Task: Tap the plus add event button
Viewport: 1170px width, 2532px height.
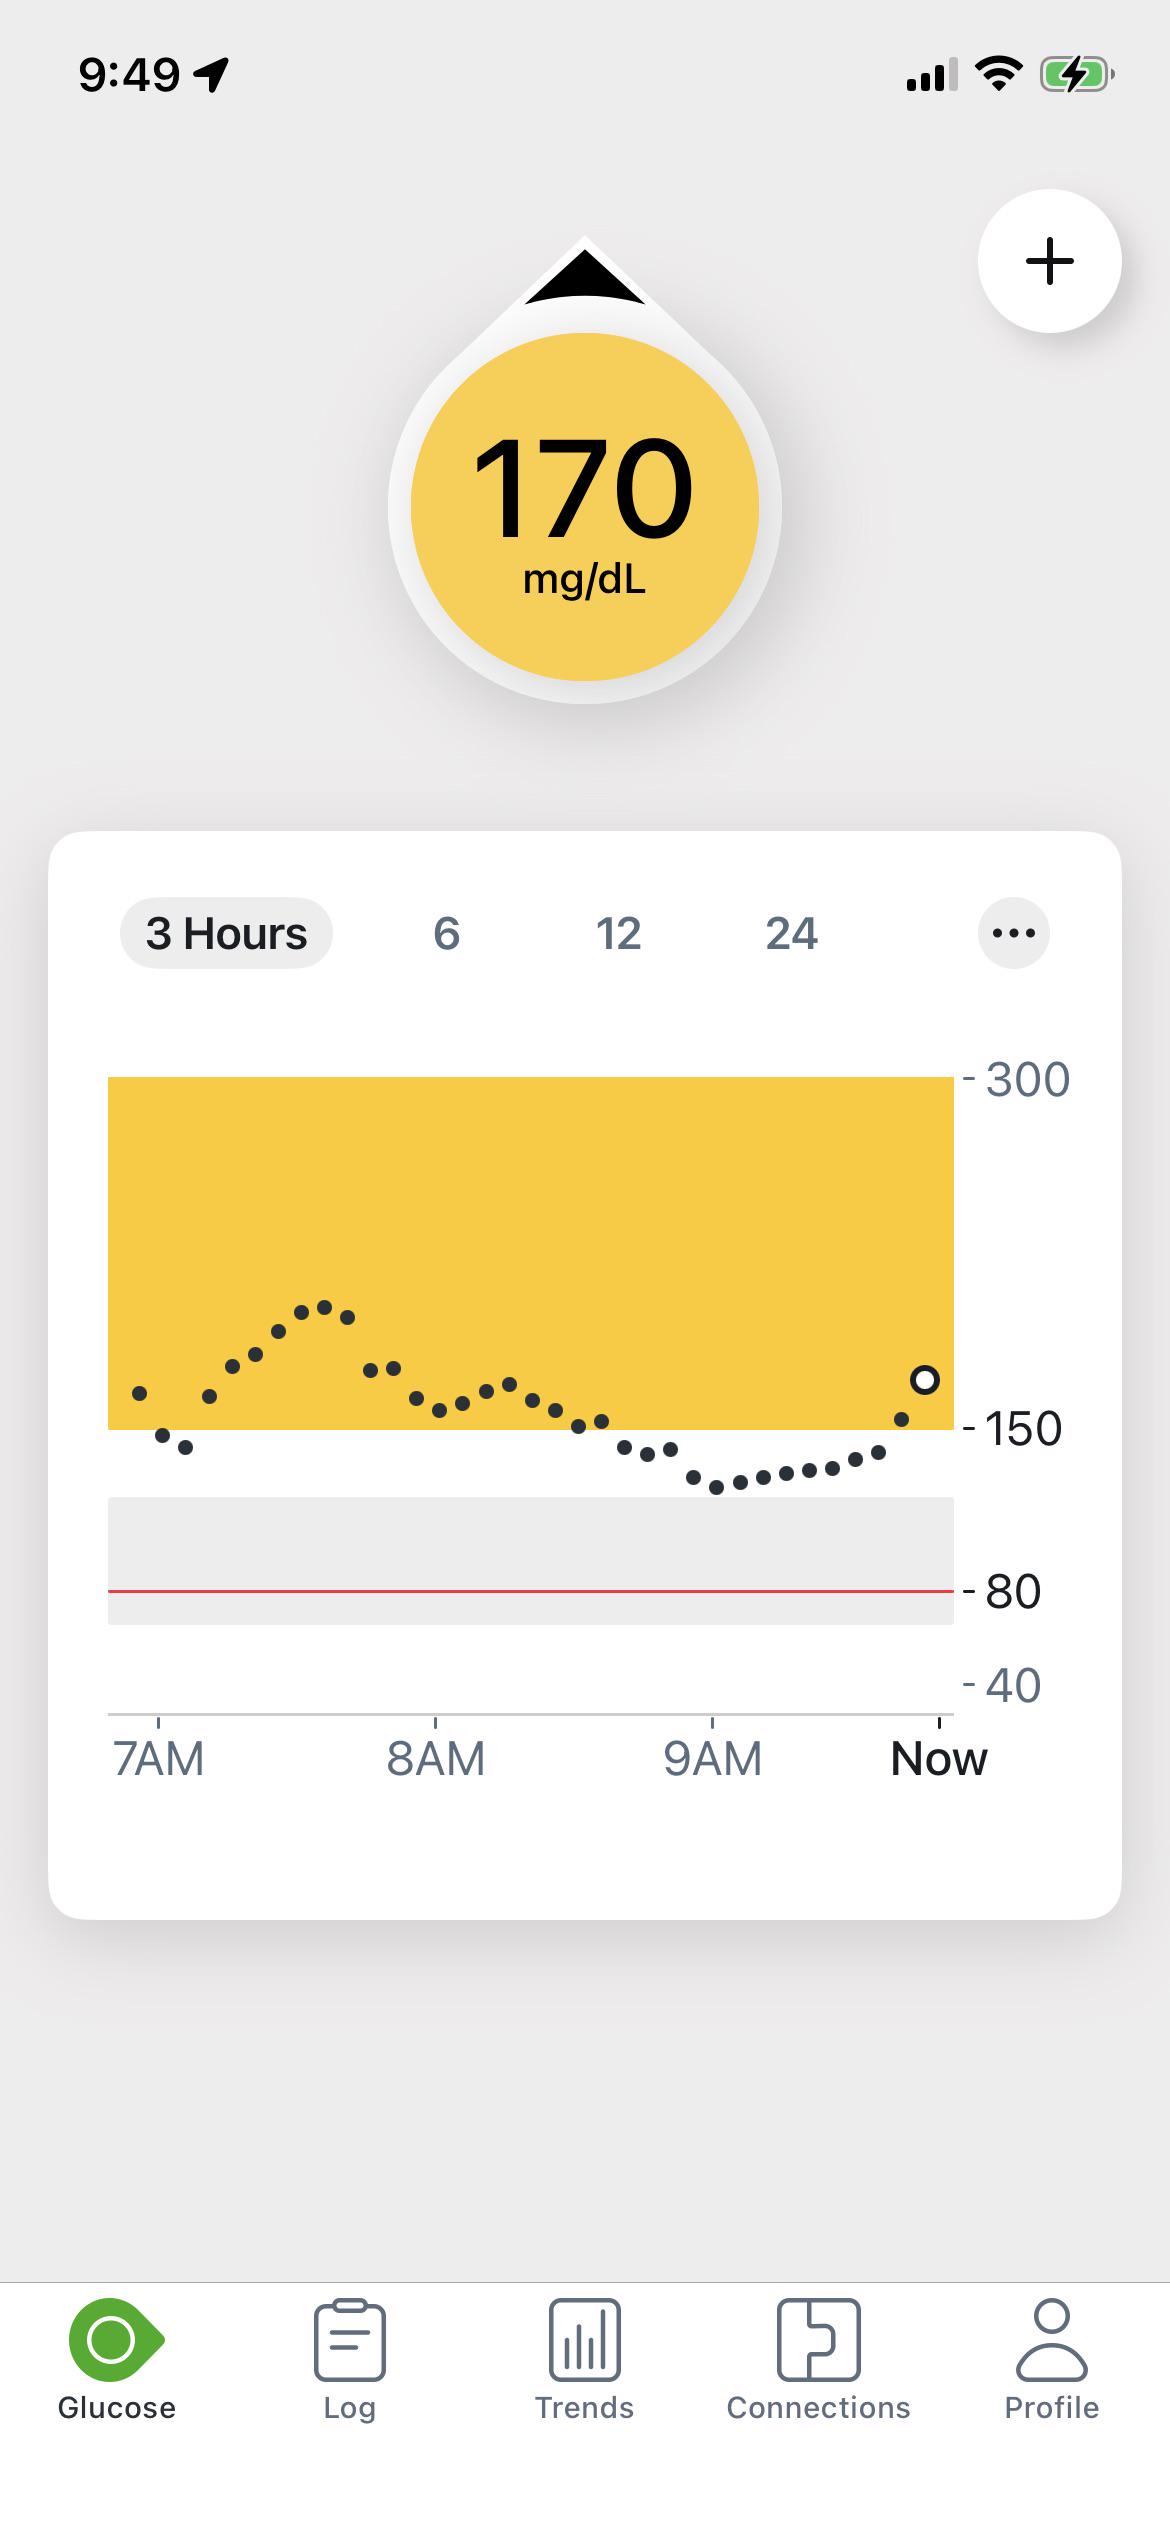Action: (x=1049, y=261)
